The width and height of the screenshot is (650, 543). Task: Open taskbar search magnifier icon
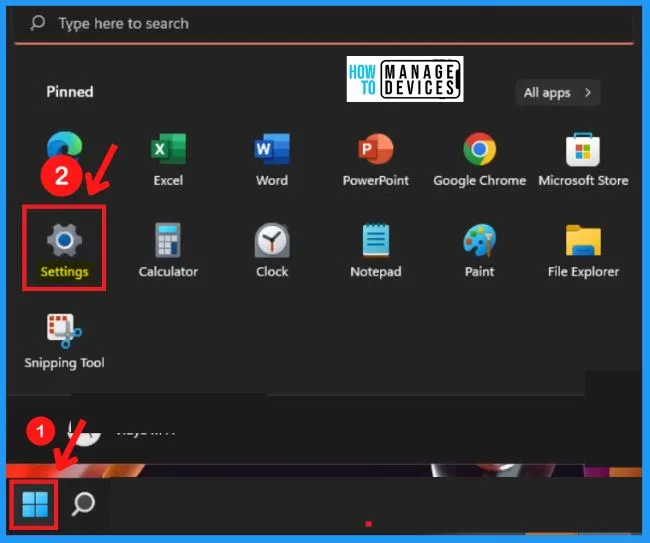pyautogui.click(x=83, y=504)
